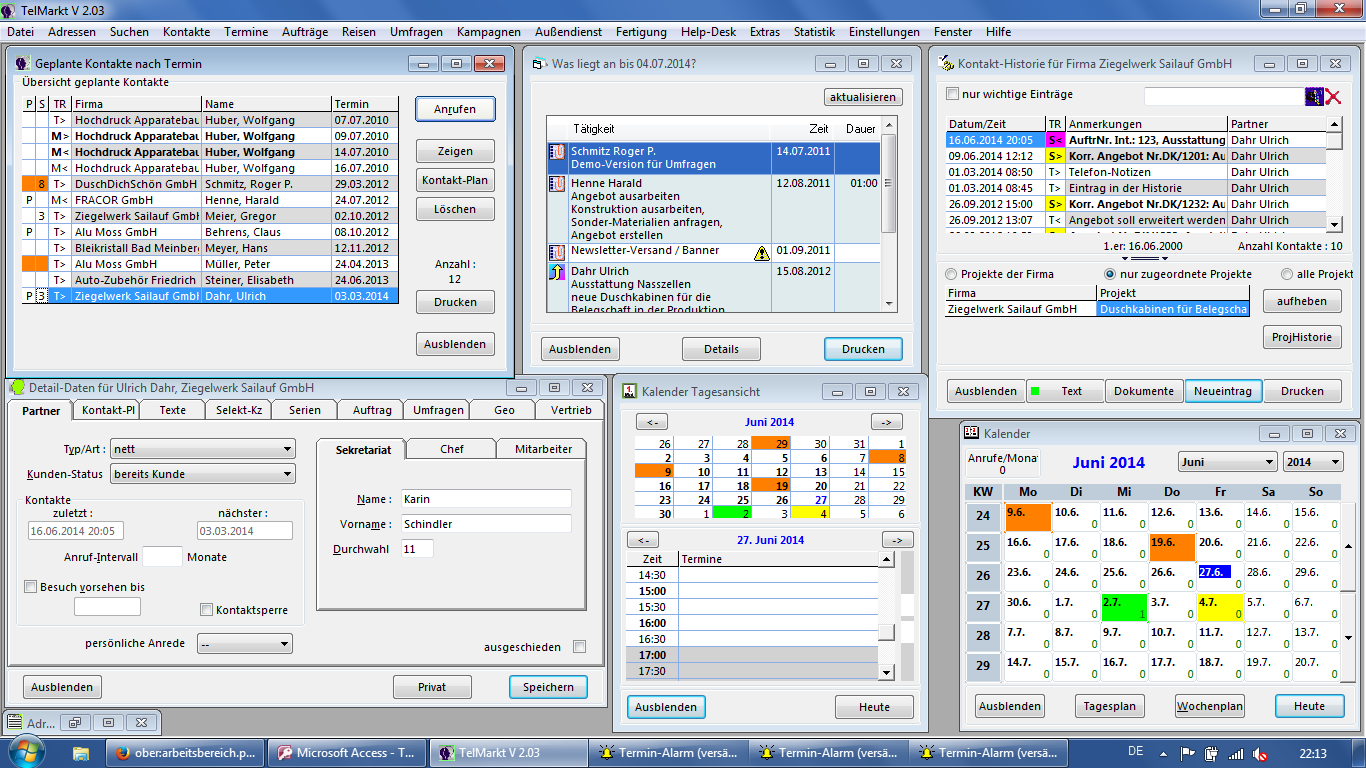The height and width of the screenshot is (768, 1366).
Task: Open Microsoft Access from the taskbar
Action: (346, 753)
